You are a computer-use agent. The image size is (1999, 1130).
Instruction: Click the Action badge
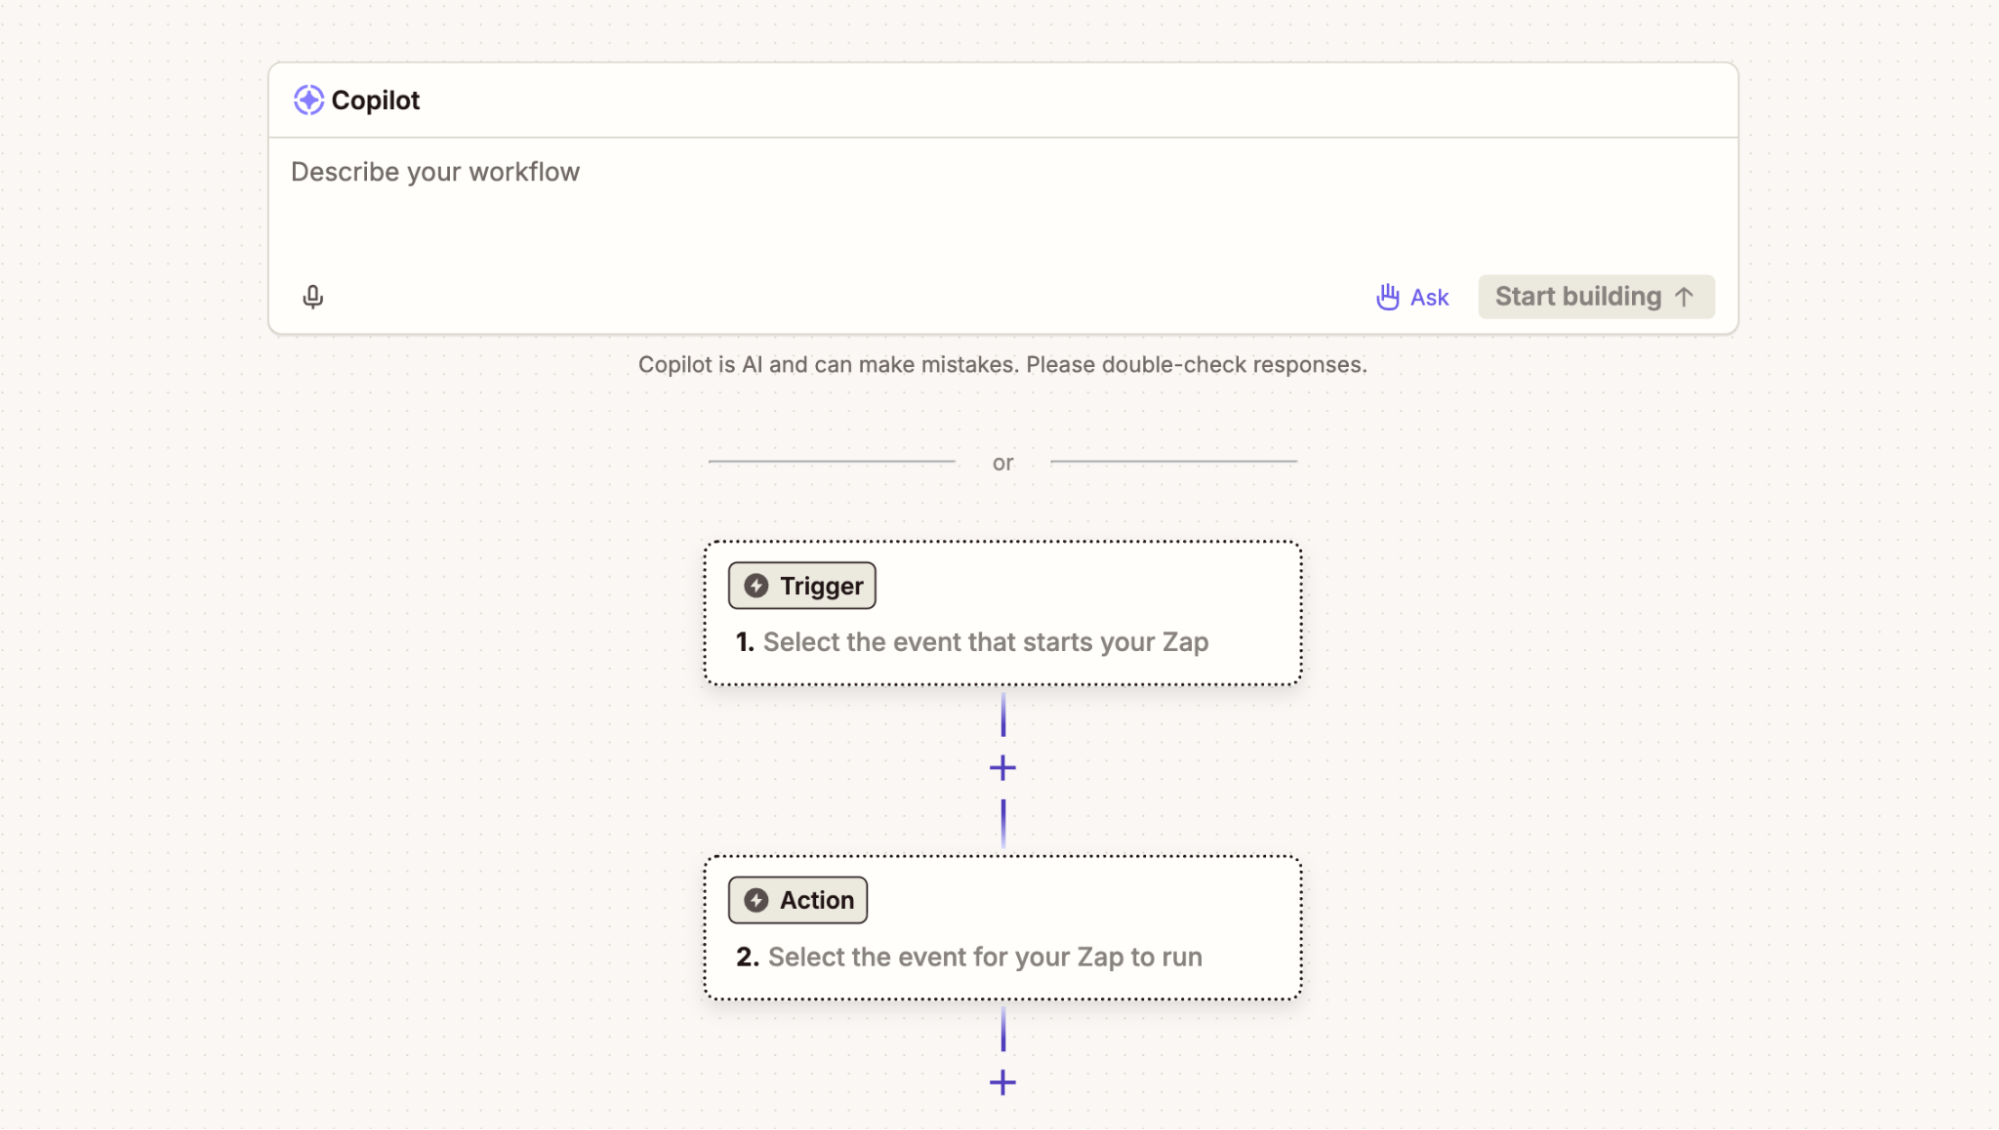[x=798, y=900]
